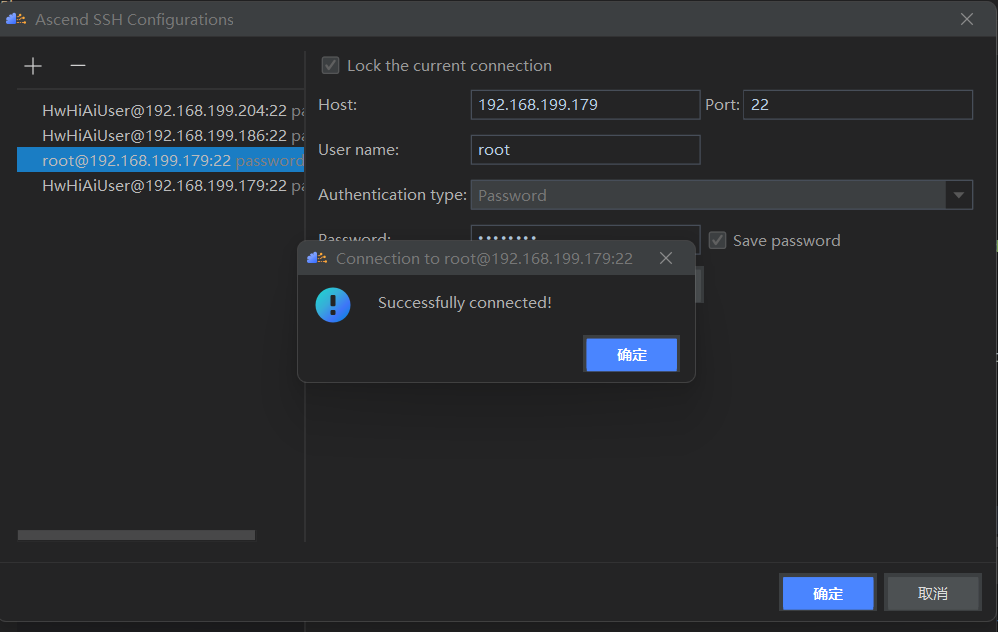Focus the Password field with dots
Viewport: 998px width, 632px height.
coord(585,234)
